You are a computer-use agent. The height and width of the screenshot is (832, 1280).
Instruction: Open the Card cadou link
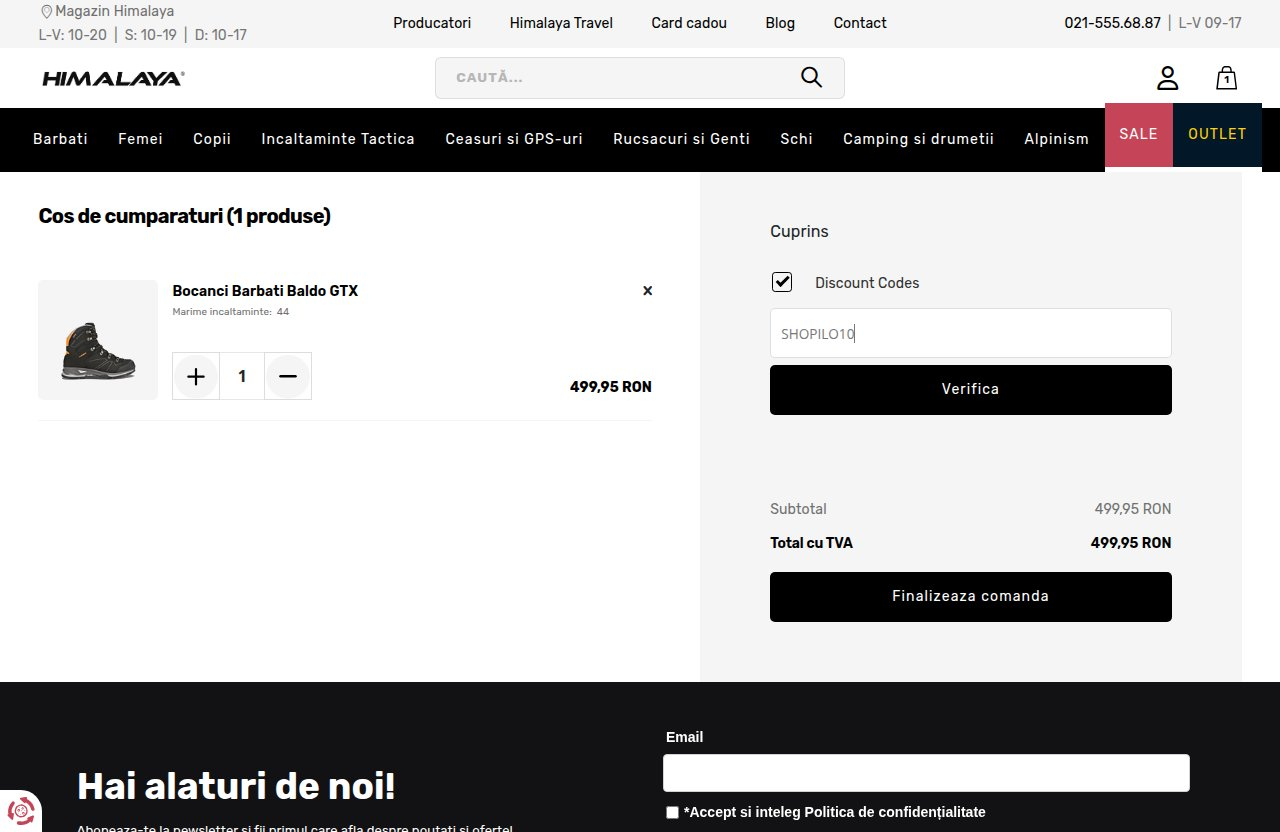point(689,23)
